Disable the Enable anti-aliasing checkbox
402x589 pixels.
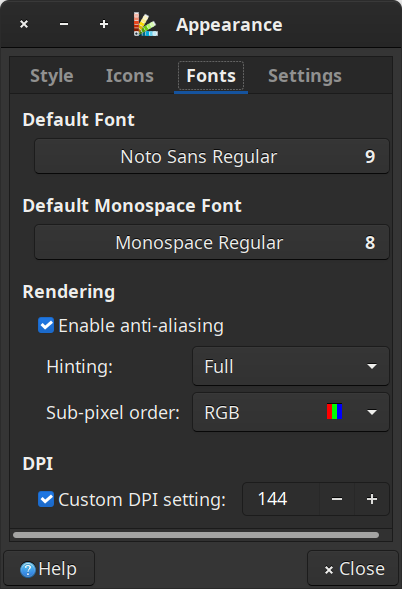coord(46,325)
